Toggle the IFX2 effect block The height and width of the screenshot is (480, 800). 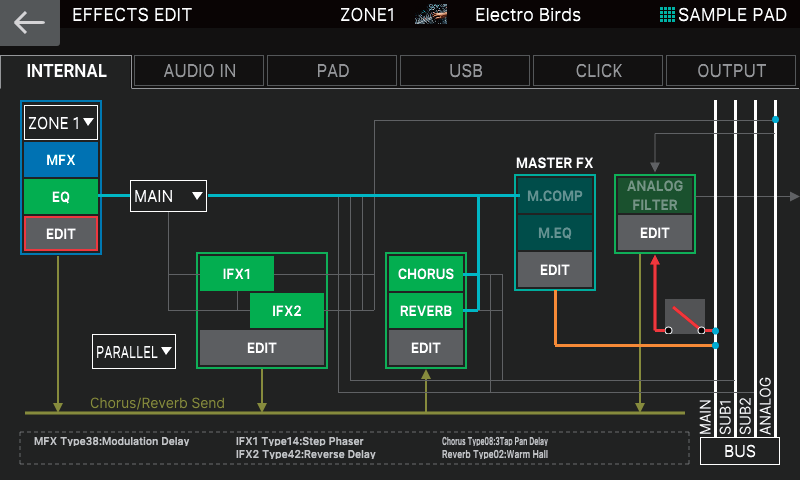[x=286, y=311]
